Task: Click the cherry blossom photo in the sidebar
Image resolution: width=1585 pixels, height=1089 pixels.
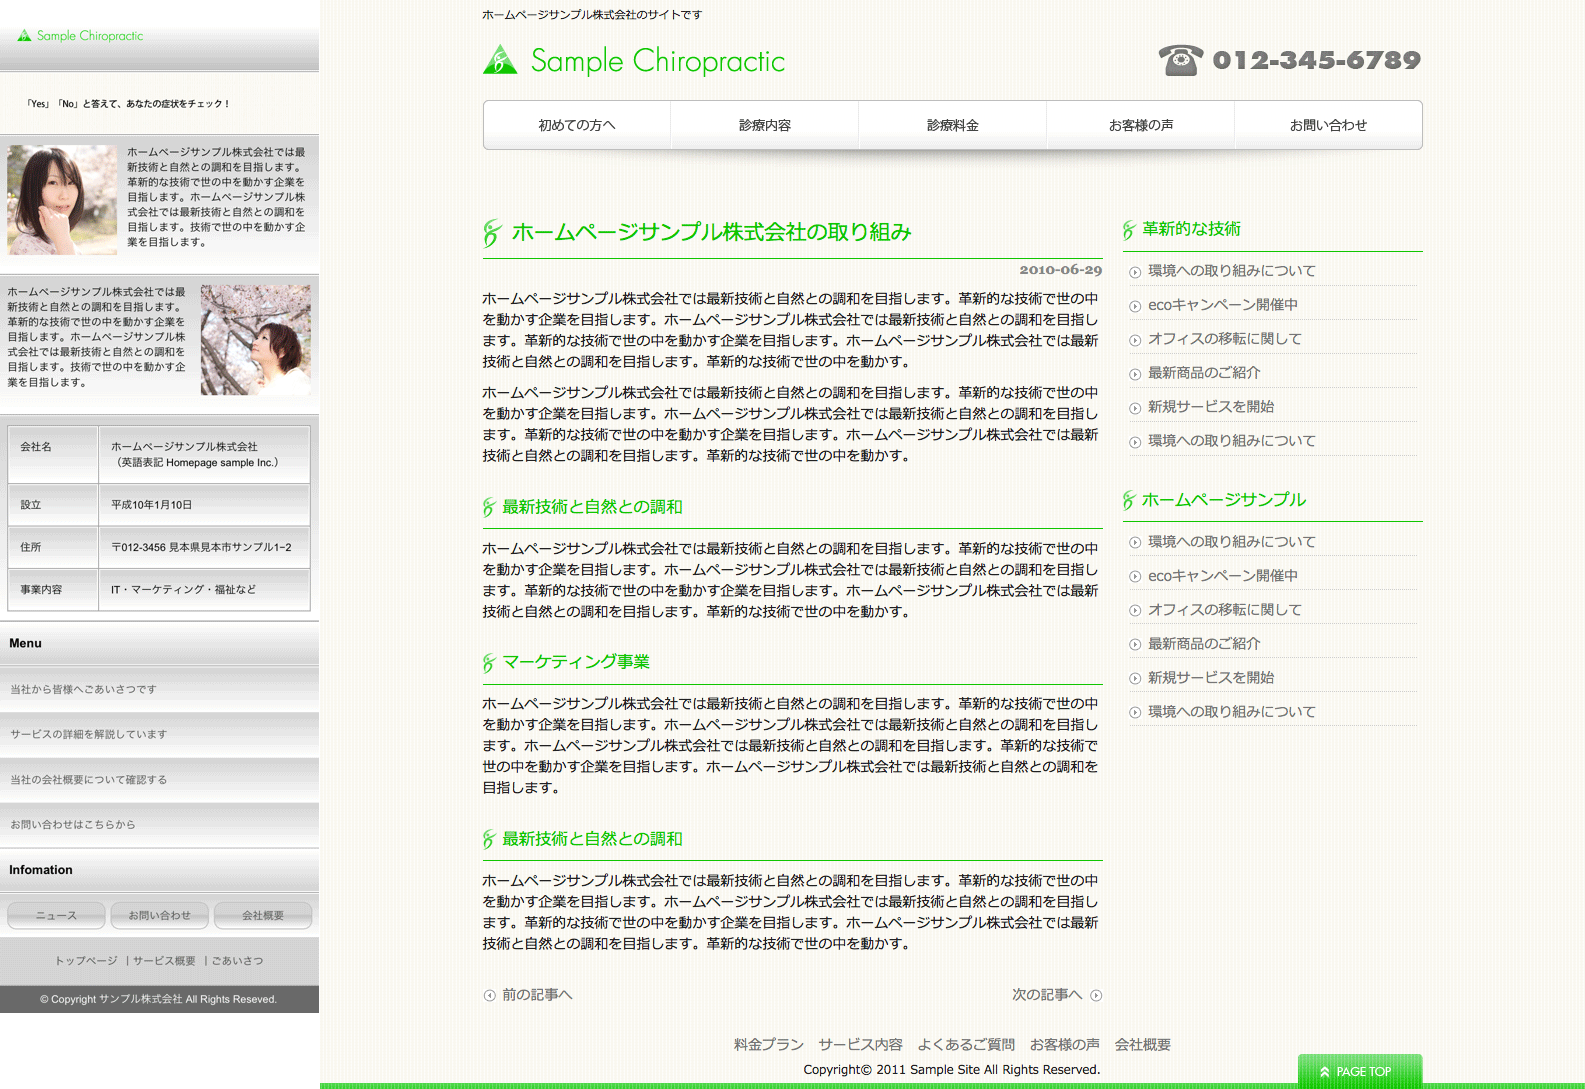Action: (255, 340)
